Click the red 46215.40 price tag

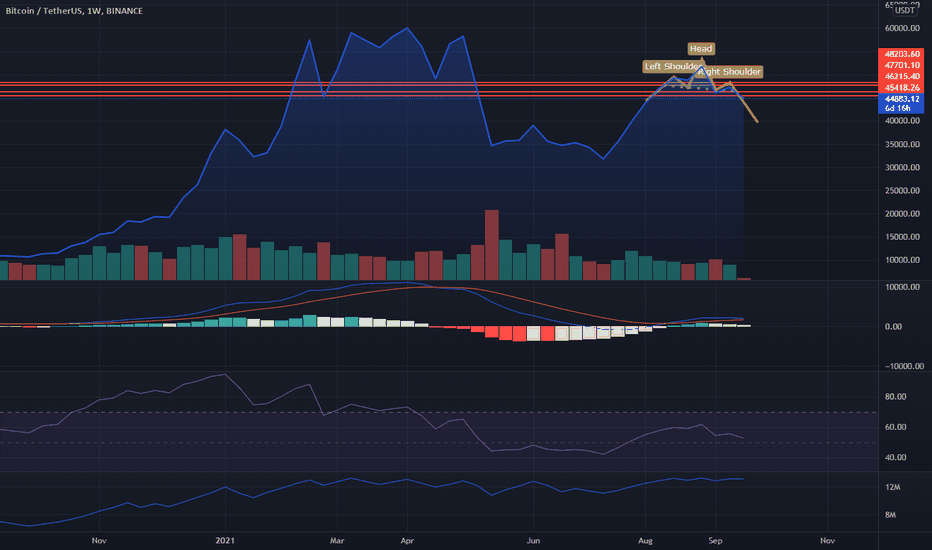[901, 77]
